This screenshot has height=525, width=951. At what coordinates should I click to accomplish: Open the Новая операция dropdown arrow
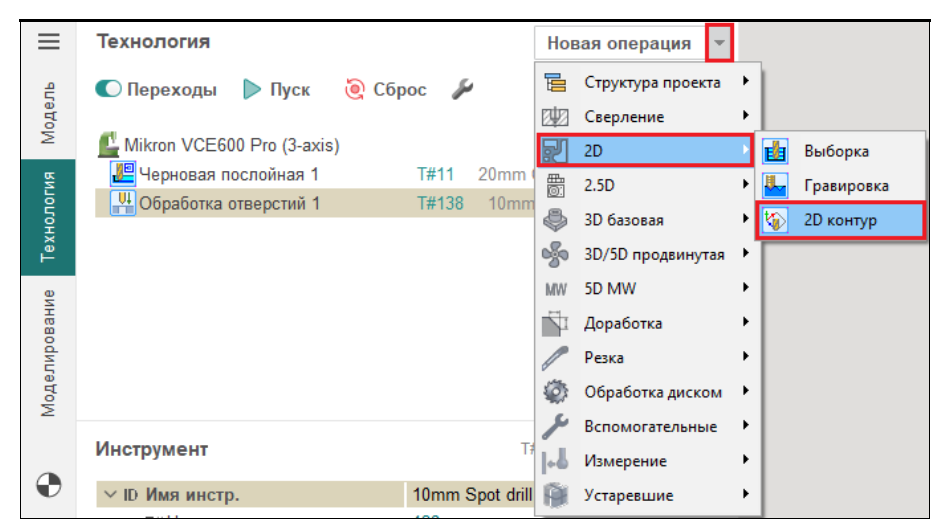(720, 43)
